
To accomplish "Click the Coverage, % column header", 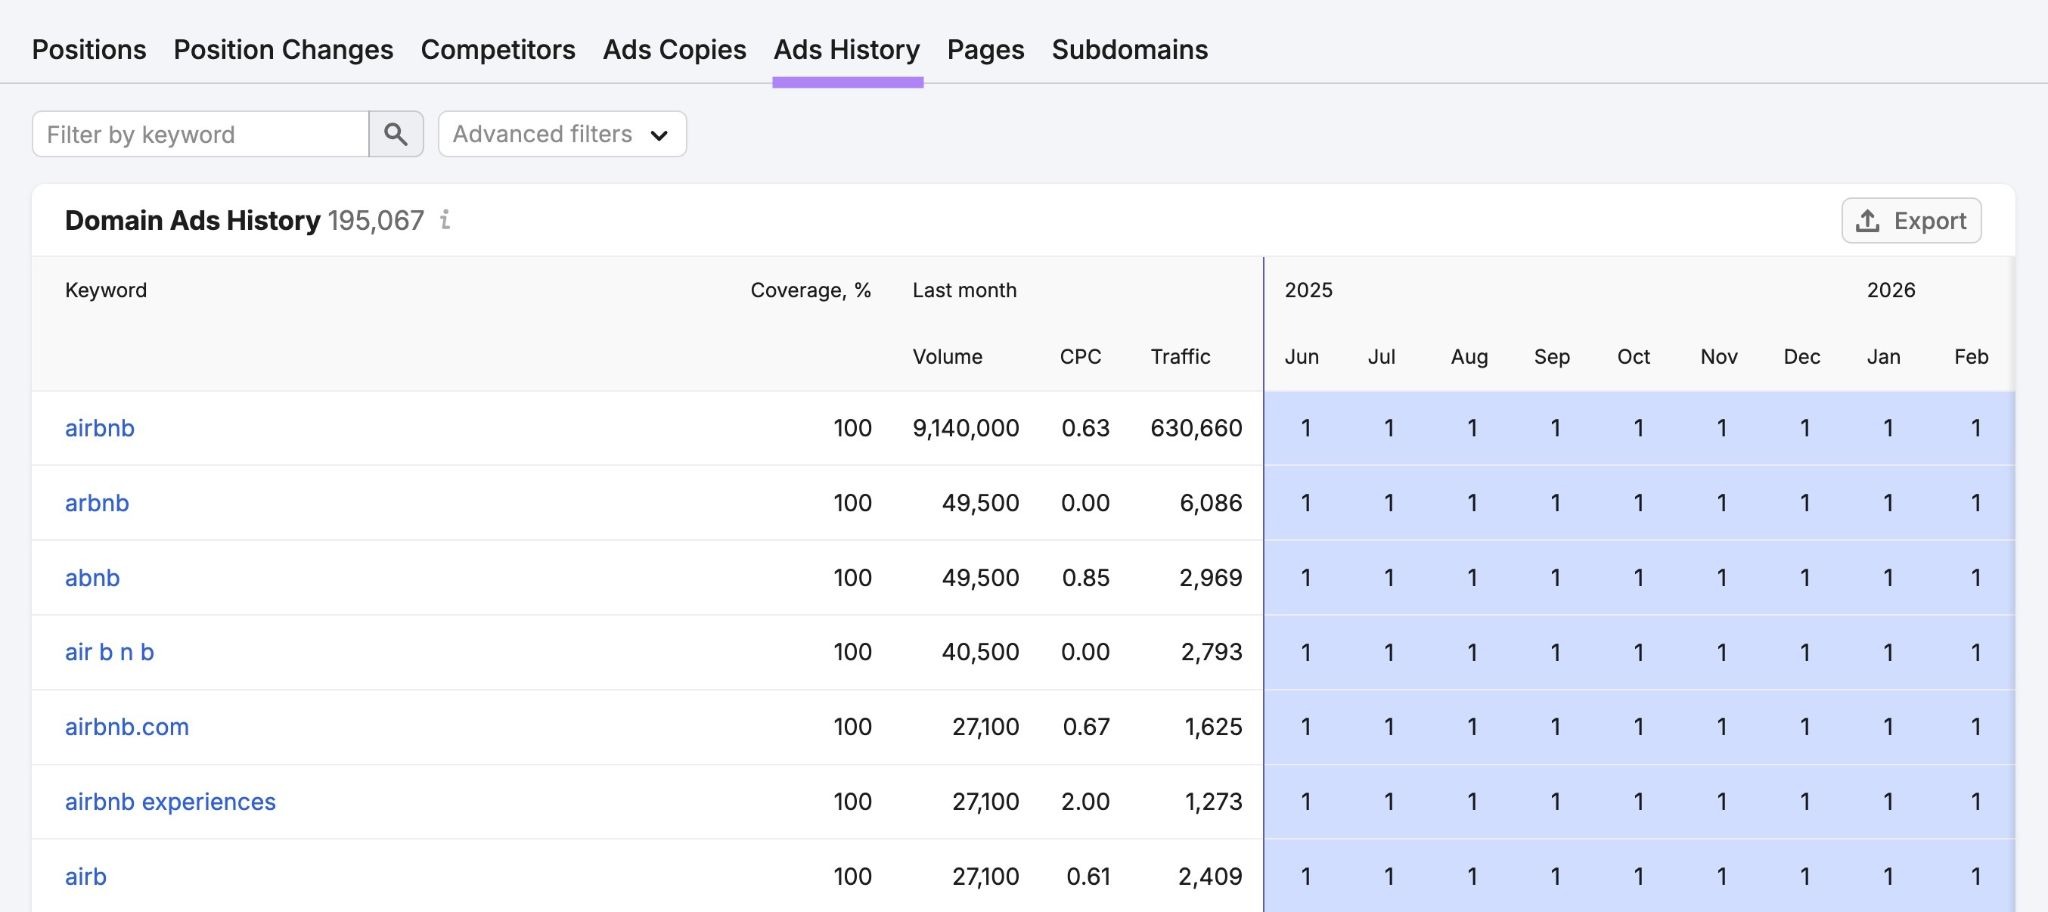I will (x=811, y=290).
